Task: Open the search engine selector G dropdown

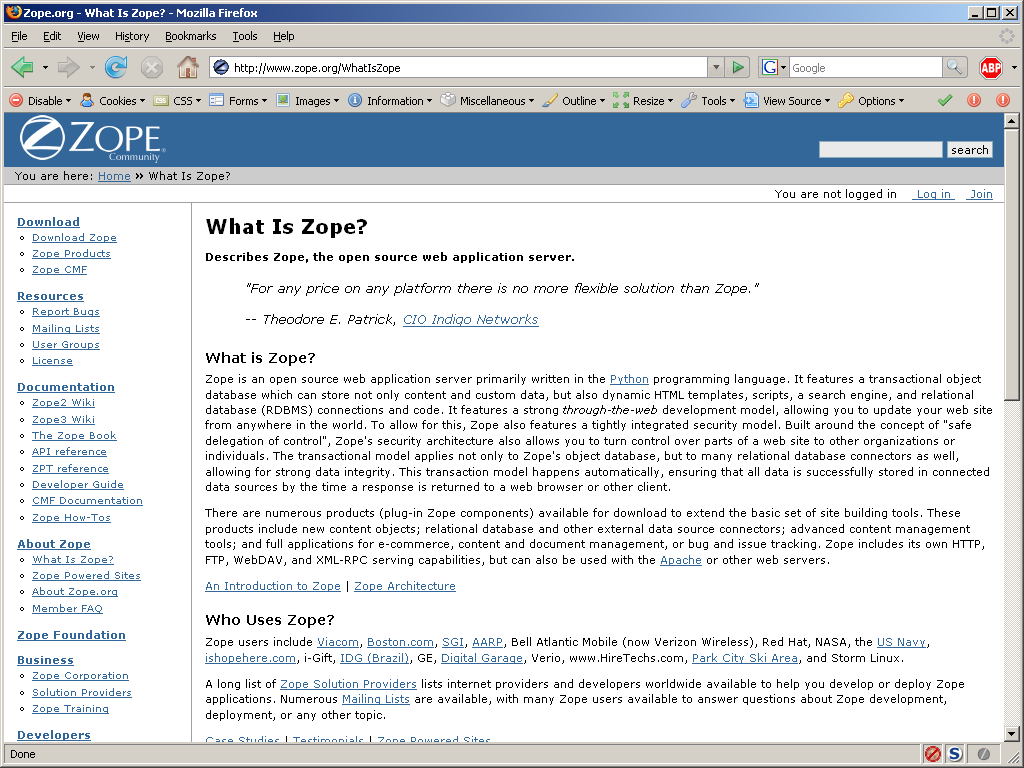Action: coord(774,67)
